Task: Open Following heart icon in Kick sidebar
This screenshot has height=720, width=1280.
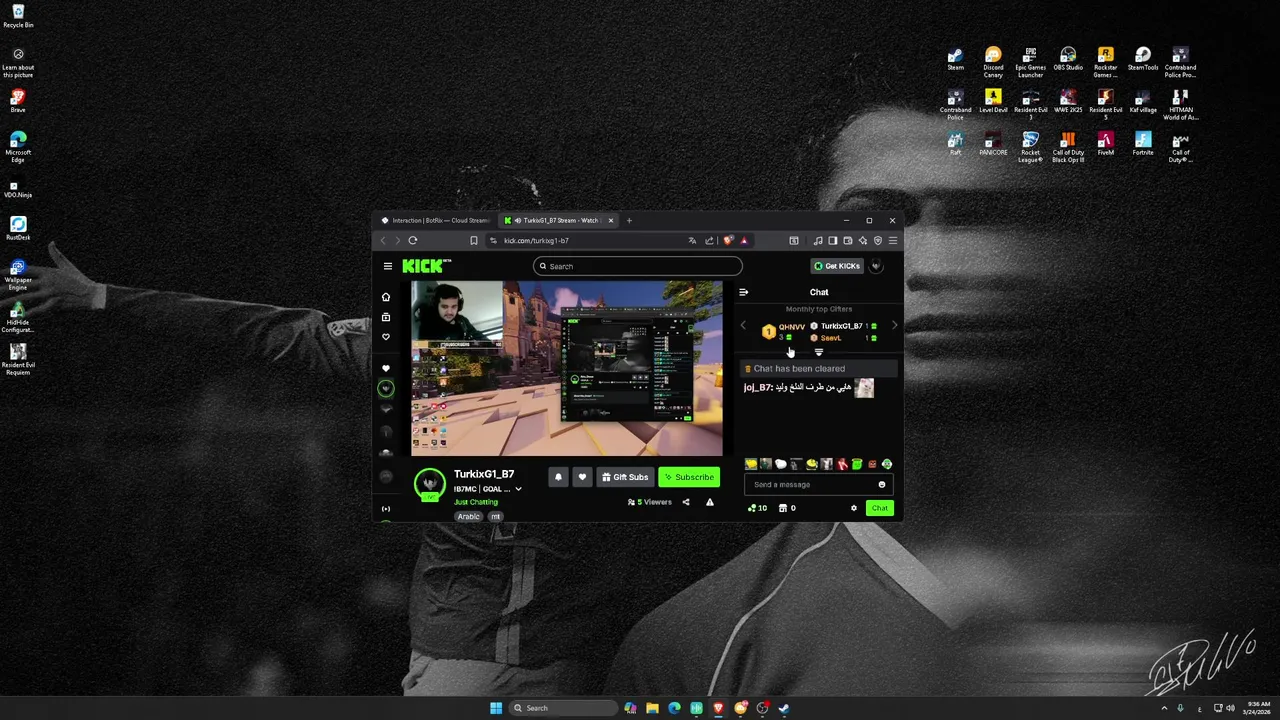Action: click(x=386, y=337)
